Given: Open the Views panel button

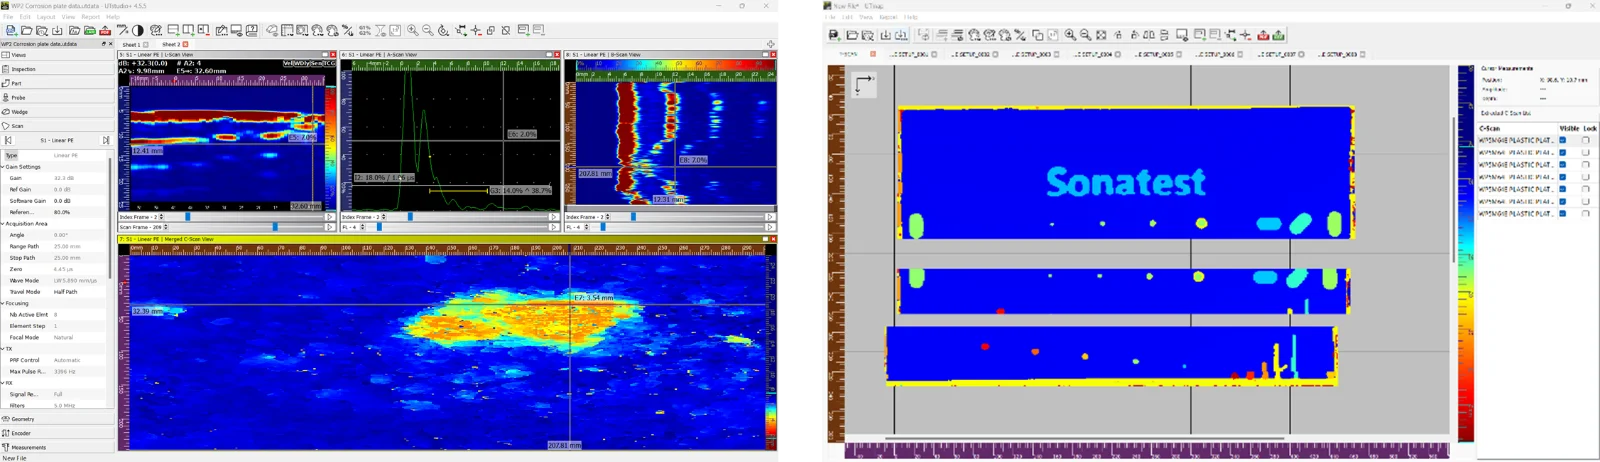Looking at the screenshot, I should (x=56, y=55).
